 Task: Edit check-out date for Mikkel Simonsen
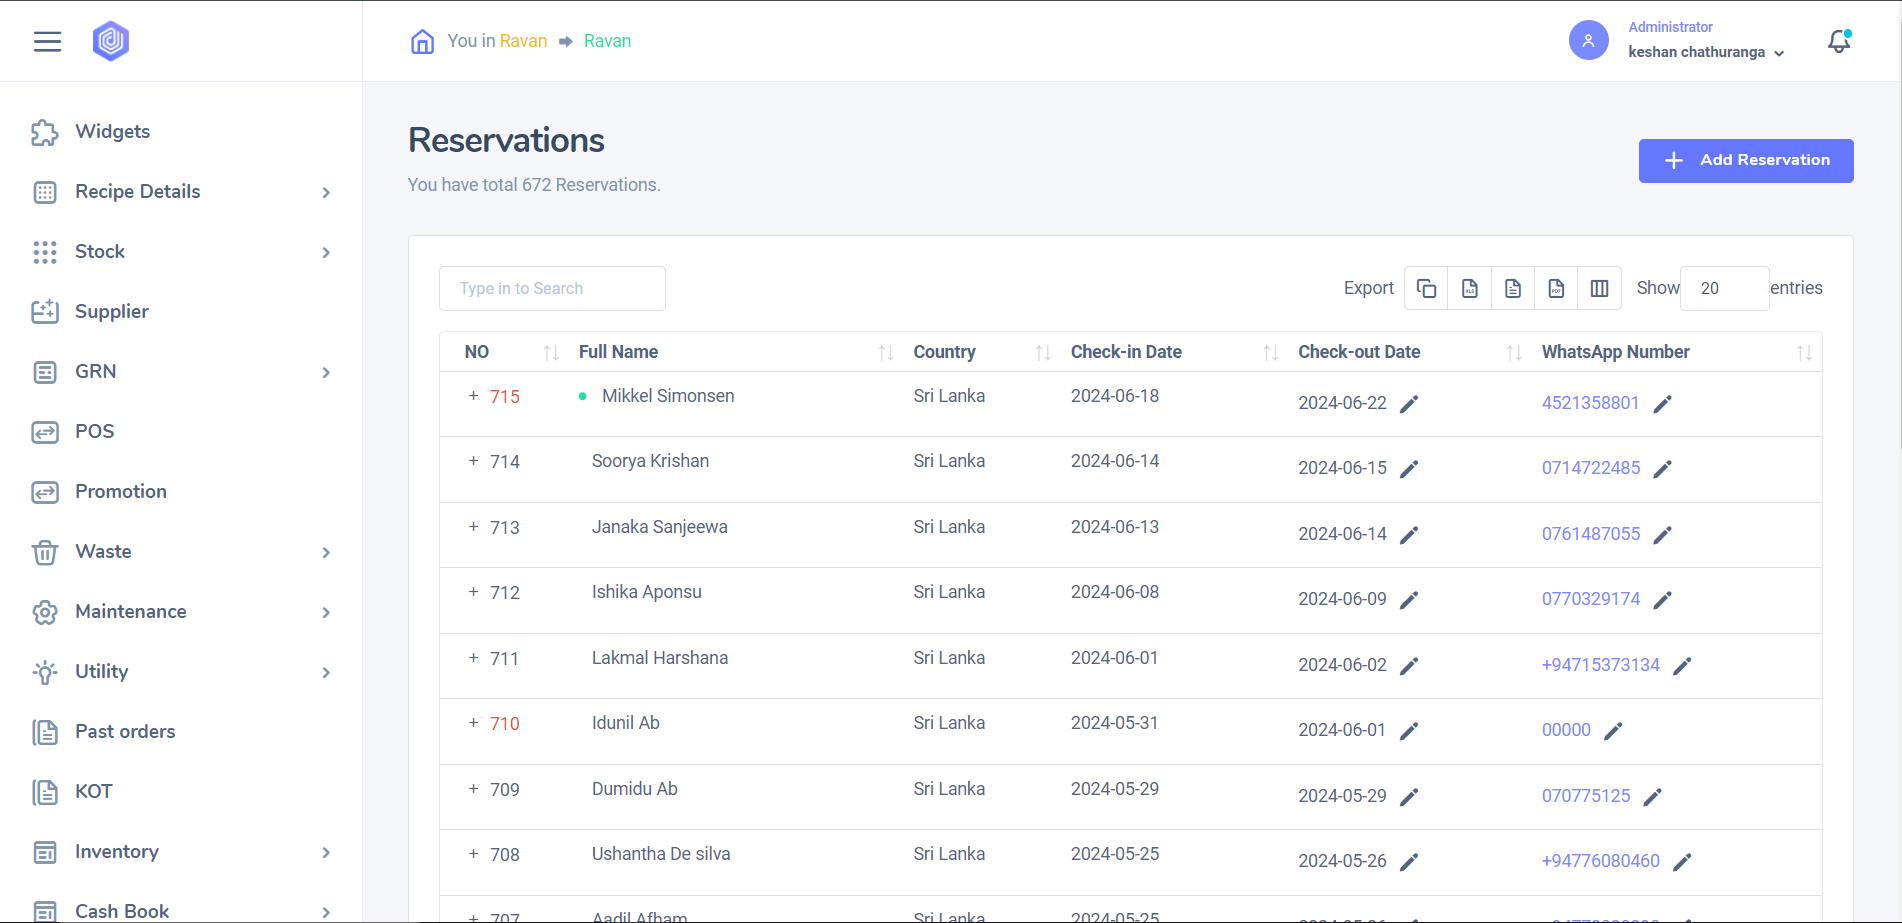[1409, 404]
